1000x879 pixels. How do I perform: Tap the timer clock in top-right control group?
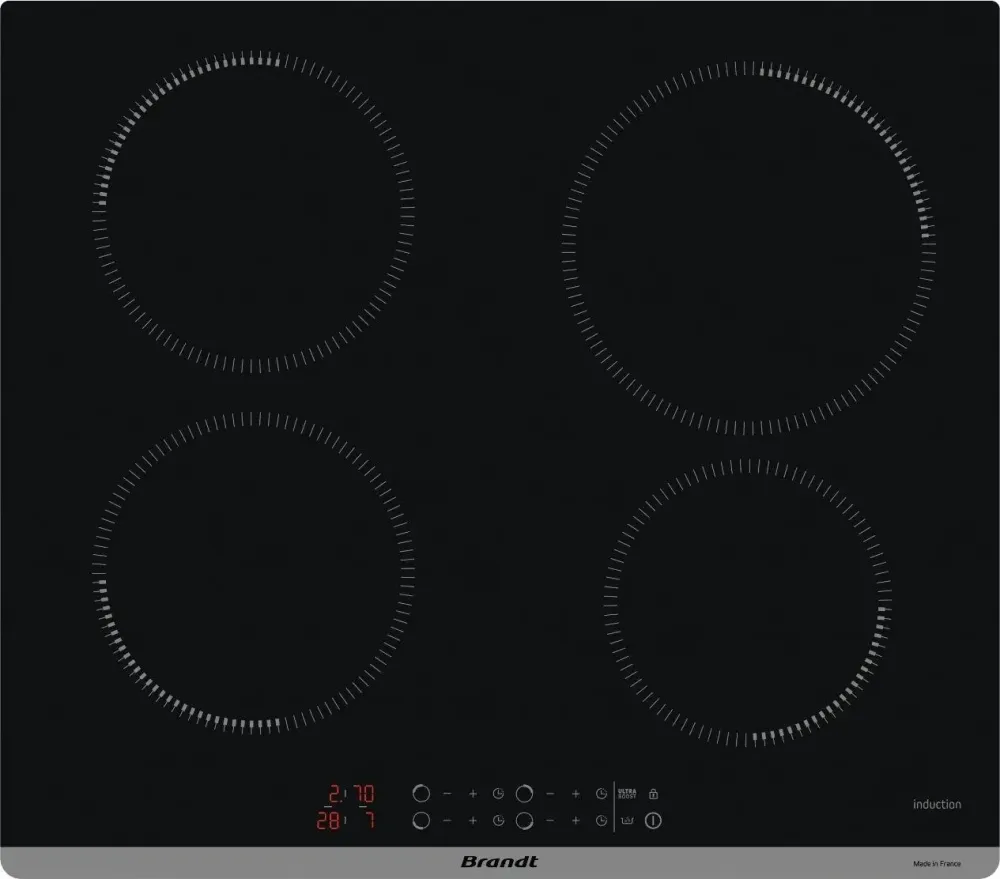click(601, 794)
